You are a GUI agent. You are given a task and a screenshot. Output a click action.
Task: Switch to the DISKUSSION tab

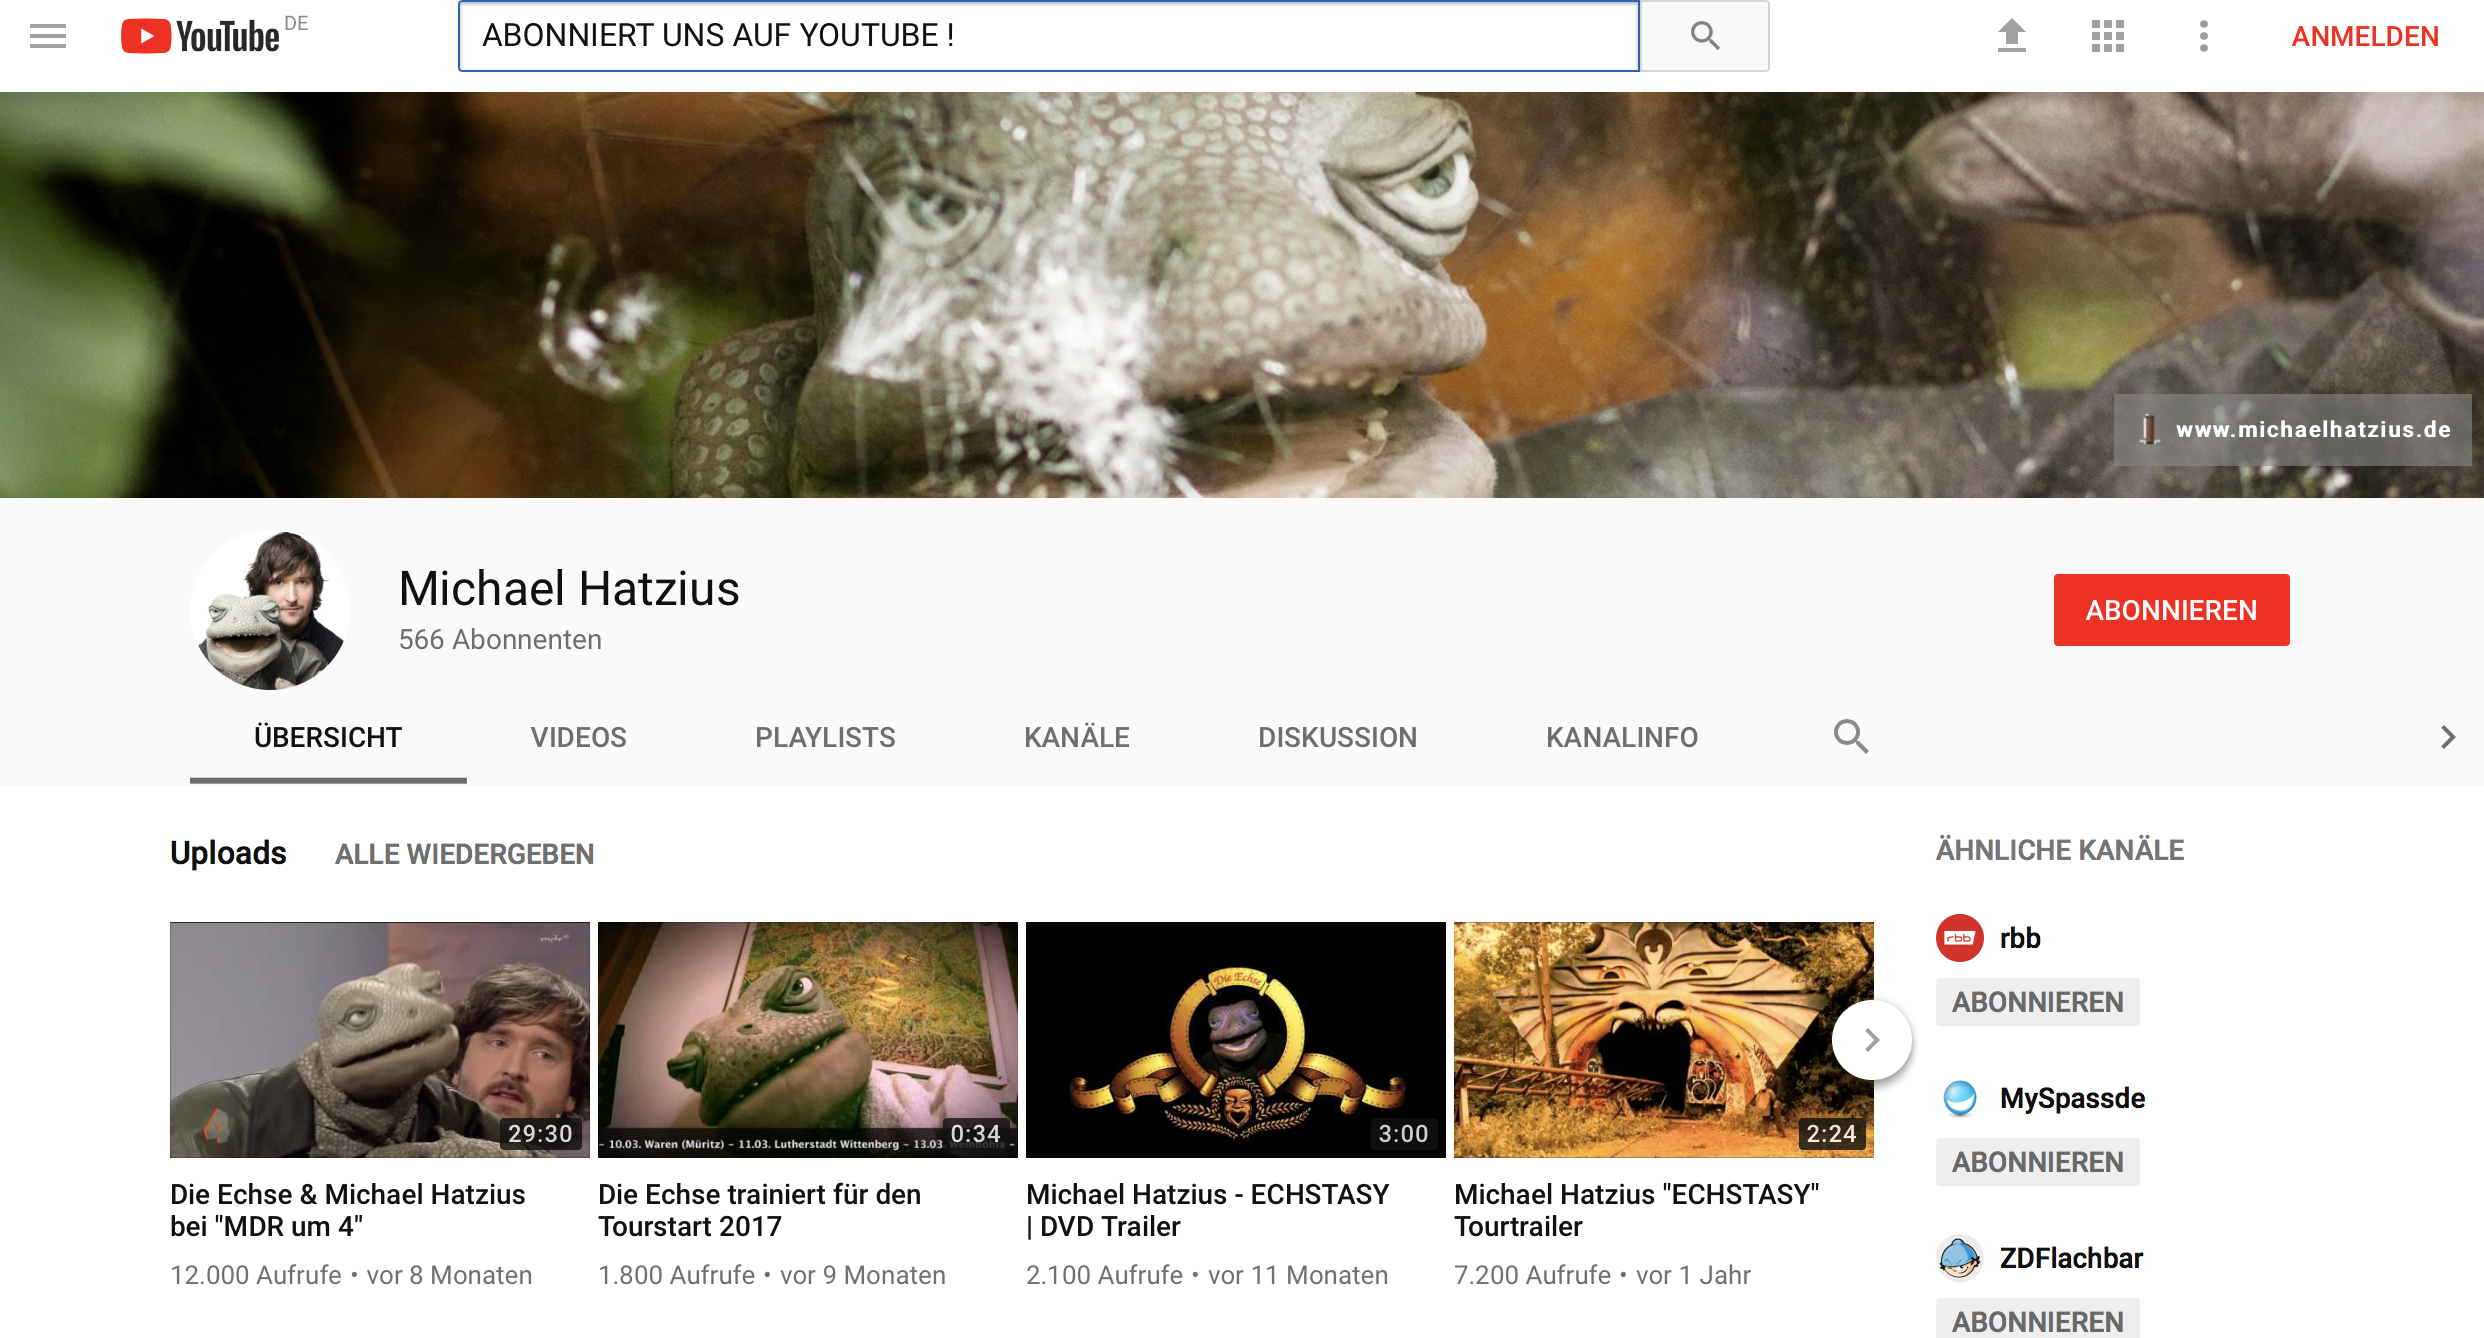coord(1337,737)
